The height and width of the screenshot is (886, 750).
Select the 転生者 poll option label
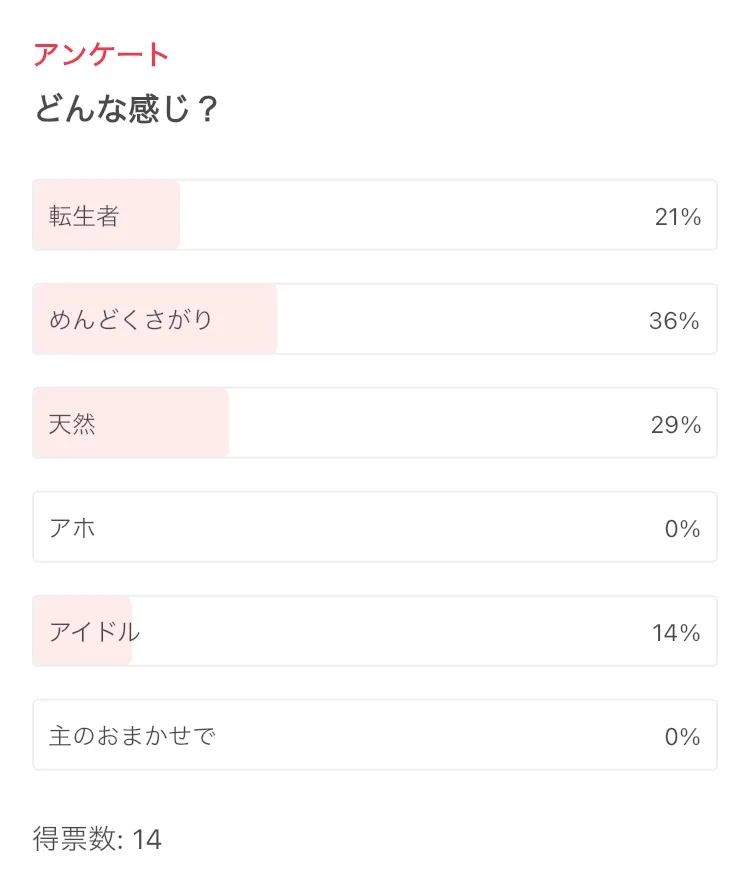coord(84,216)
